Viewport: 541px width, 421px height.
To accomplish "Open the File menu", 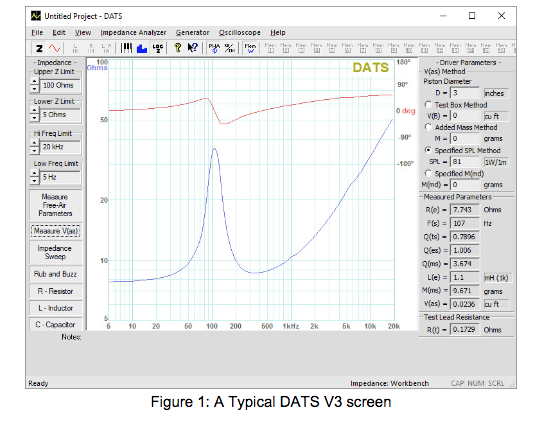I will click(37, 32).
